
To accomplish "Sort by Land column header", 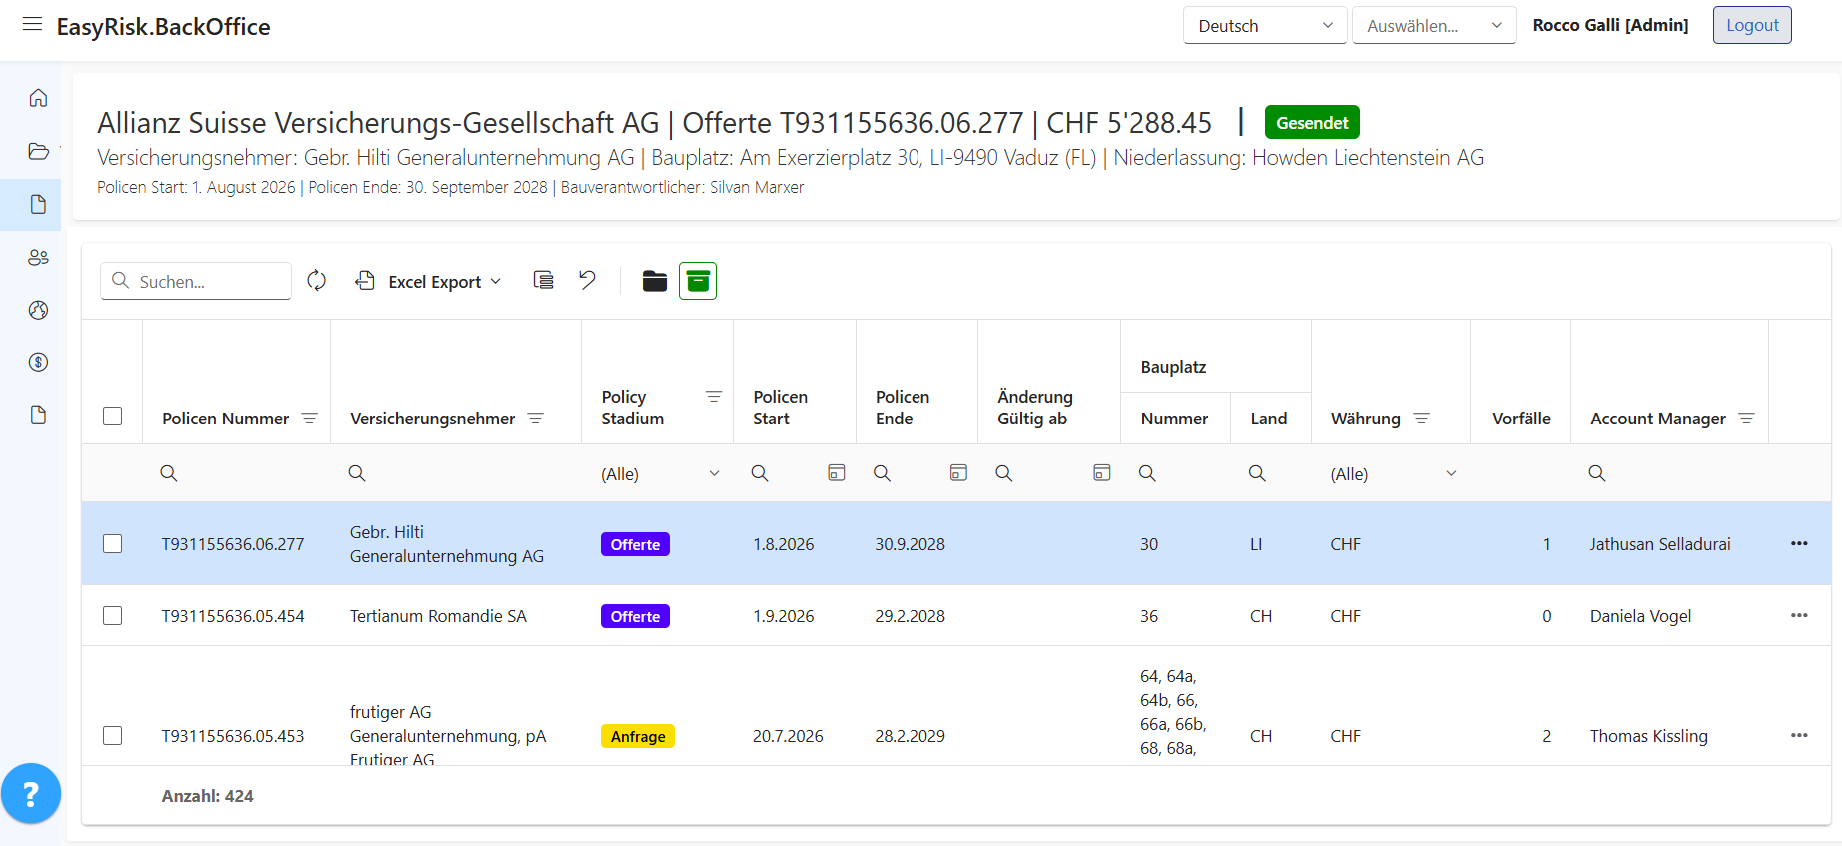I will pos(1269,418).
